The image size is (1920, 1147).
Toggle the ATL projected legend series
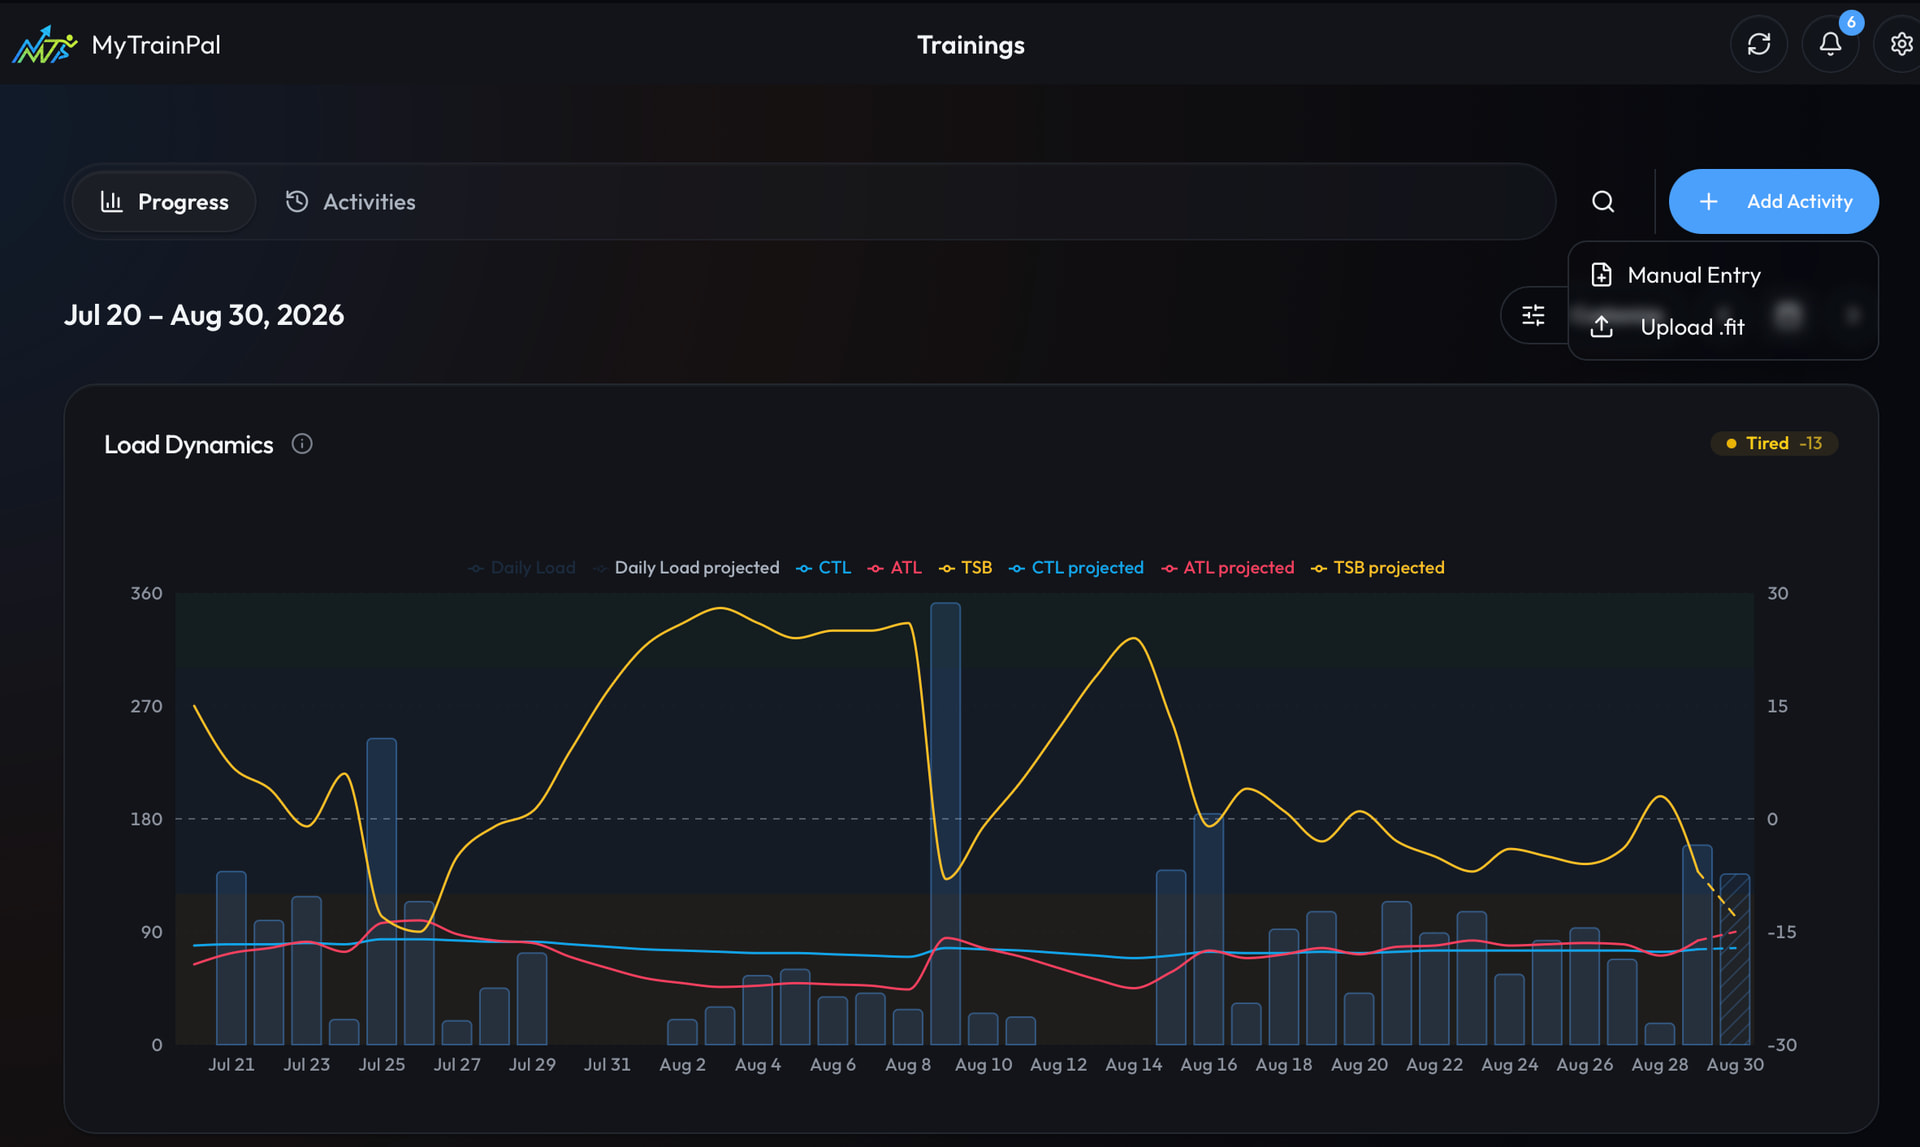click(x=1227, y=568)
